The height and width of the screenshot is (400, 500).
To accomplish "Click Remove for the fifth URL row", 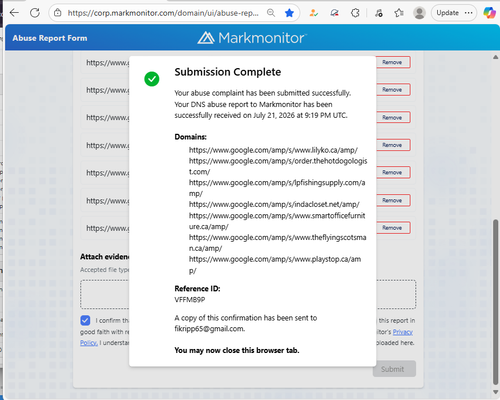I will point(392,172).
